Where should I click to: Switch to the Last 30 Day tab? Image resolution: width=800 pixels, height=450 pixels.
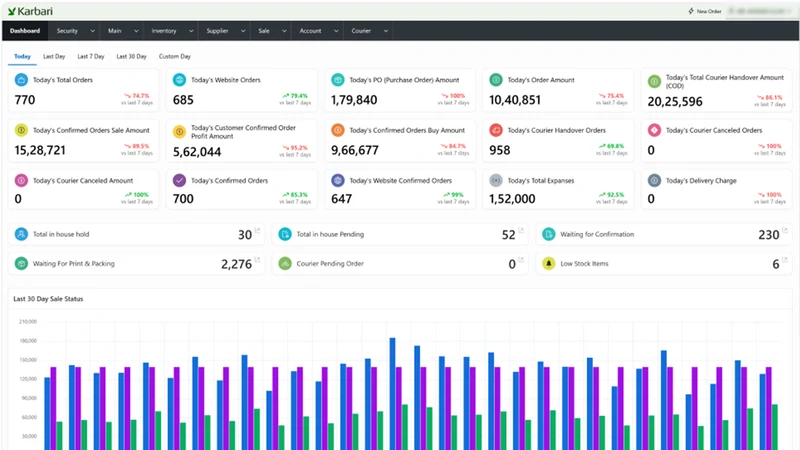tap(132, 56)
